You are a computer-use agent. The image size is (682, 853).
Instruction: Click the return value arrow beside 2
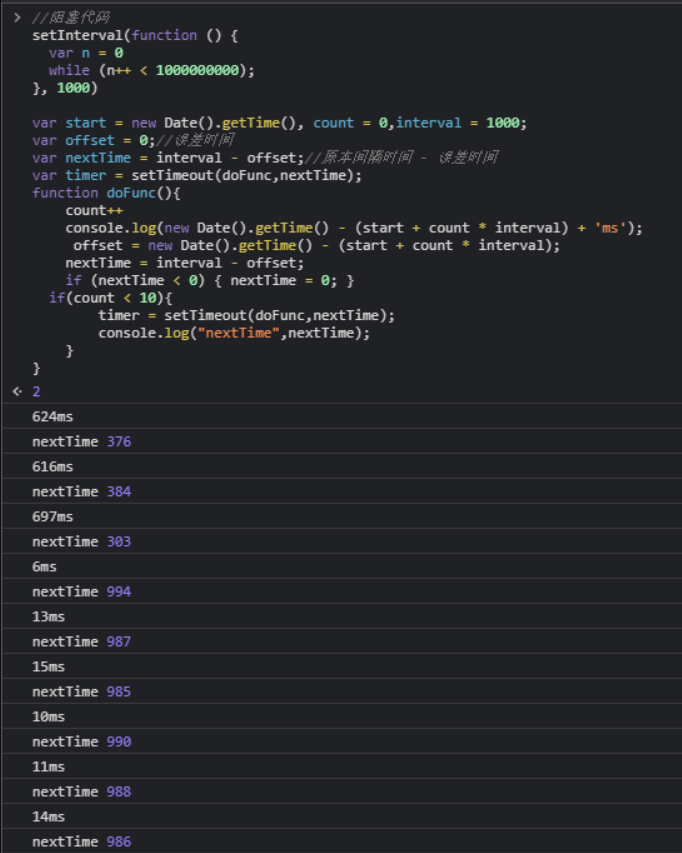(17, 391)
